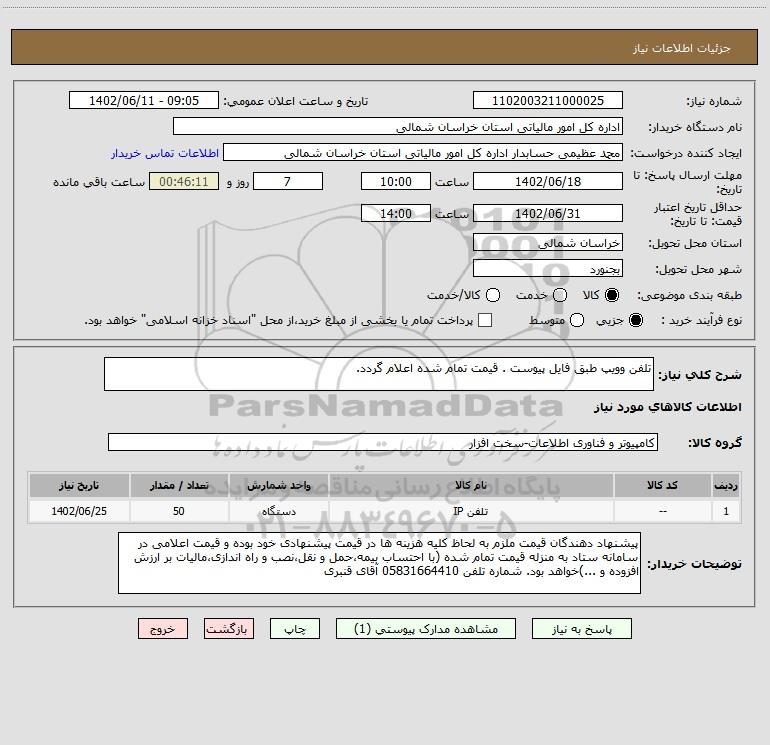Screen dimensions: 770x745
Task: Click the نام دستگاه خریدار label
Action: (x=695, y=128)
